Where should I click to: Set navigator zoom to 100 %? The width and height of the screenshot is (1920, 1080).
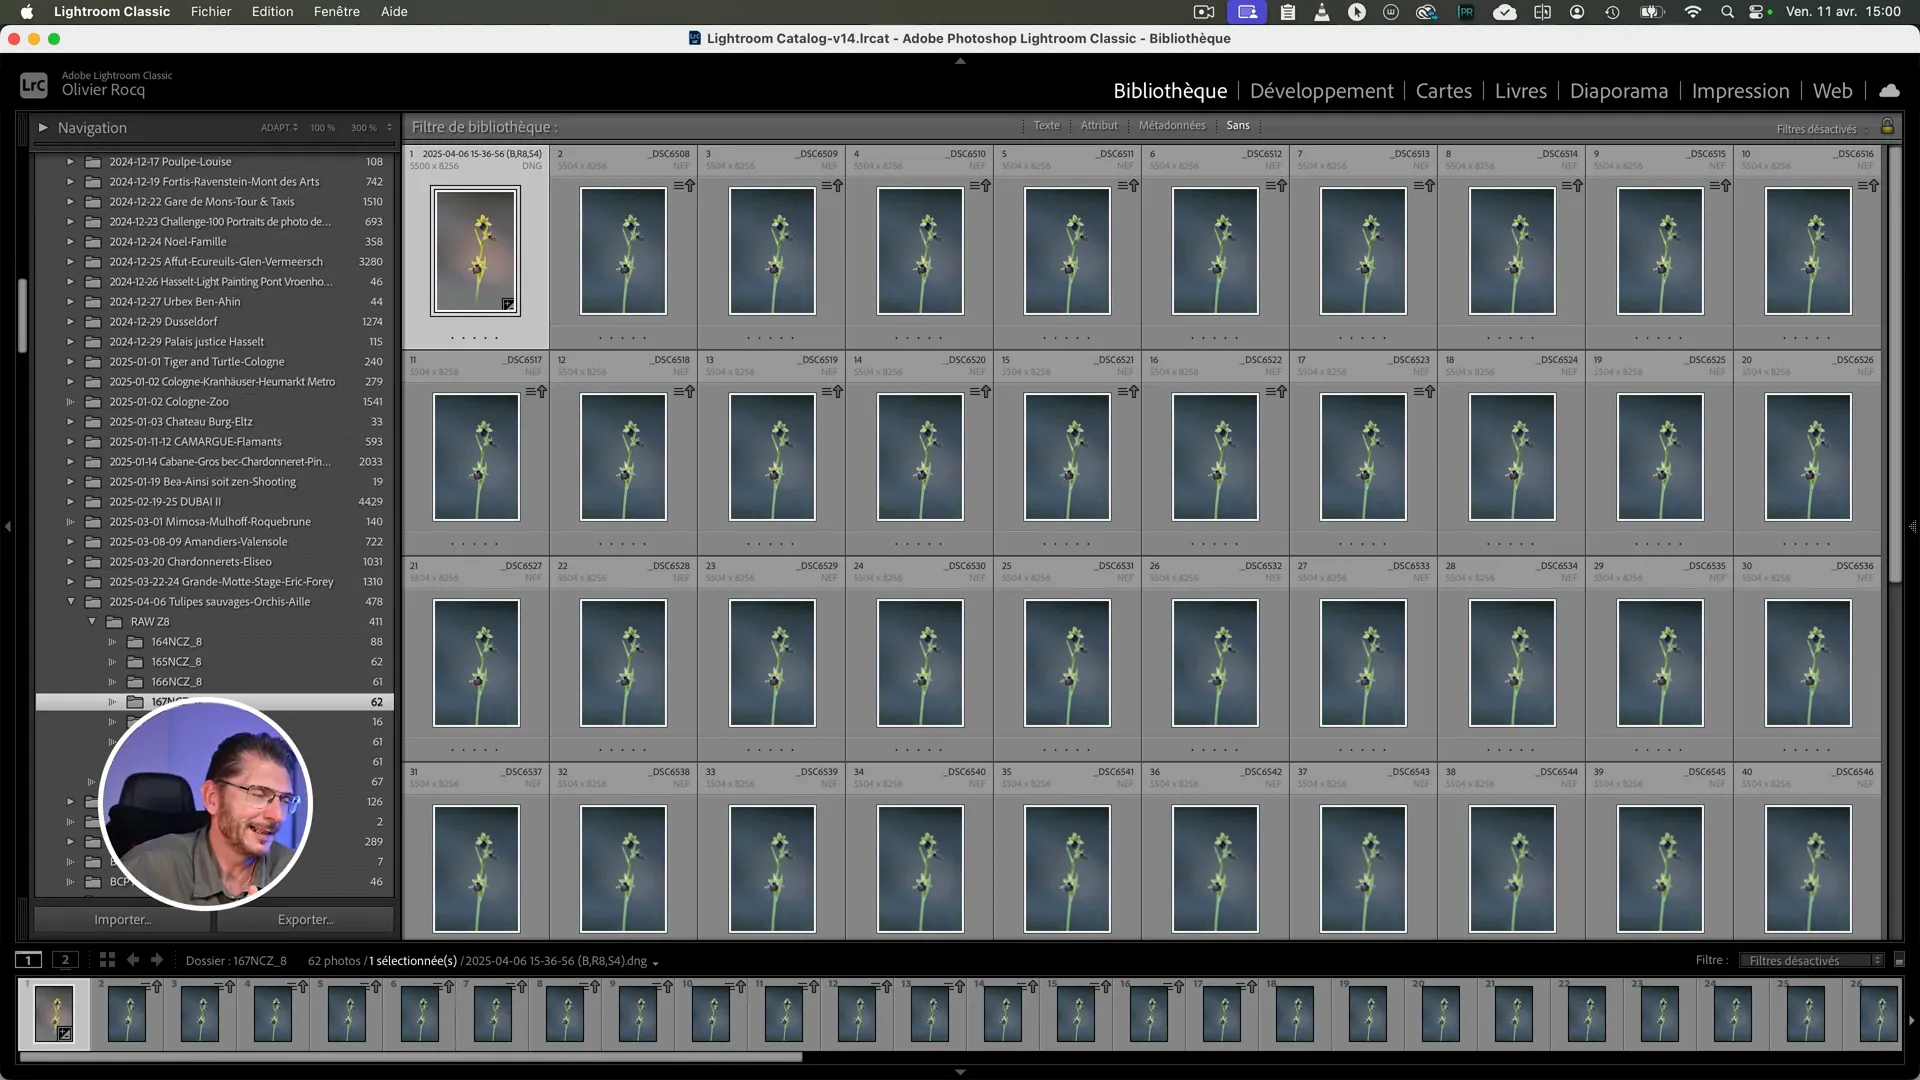(322, 128)
